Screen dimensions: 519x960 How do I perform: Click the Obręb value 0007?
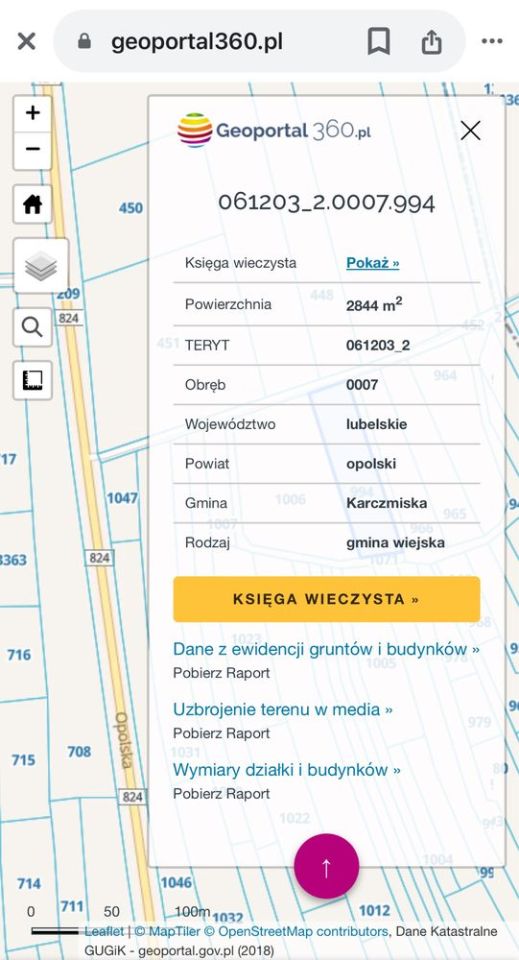coord(362,385)
